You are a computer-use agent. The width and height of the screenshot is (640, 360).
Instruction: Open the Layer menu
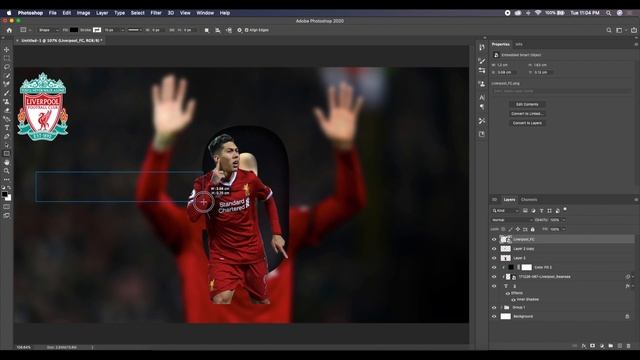[x=102, y=13]
